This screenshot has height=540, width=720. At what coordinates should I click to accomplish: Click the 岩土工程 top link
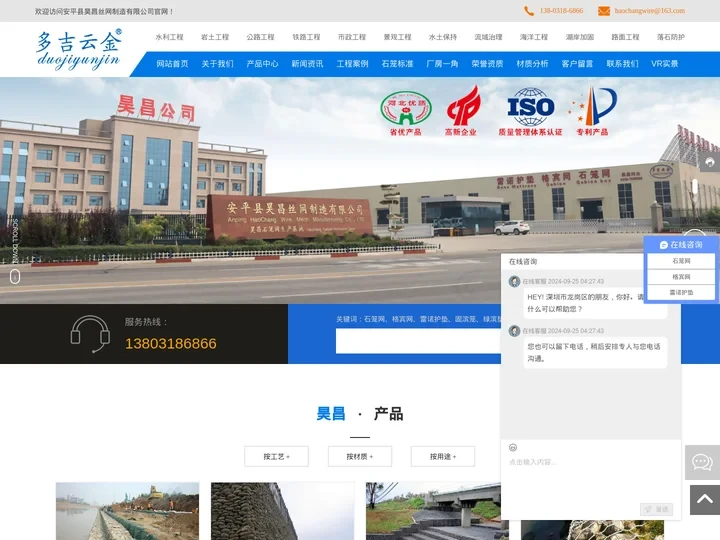click(x=215, y=37)
